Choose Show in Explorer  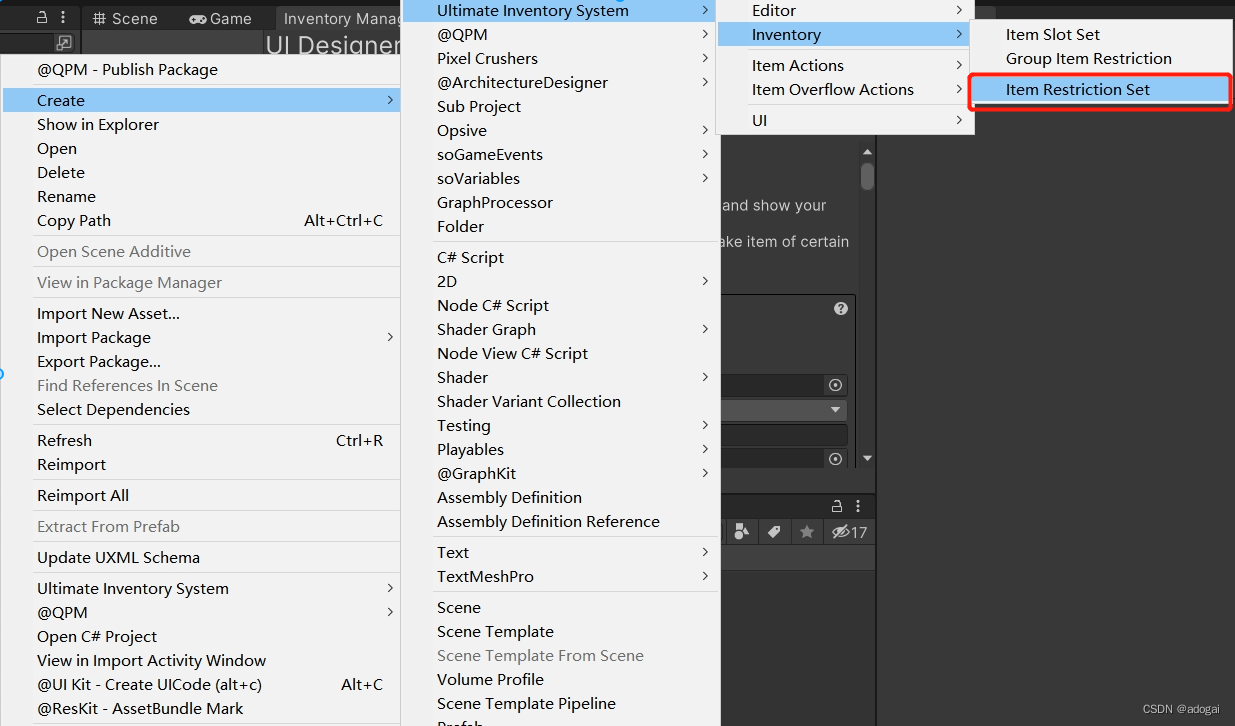tap(201, 124)
